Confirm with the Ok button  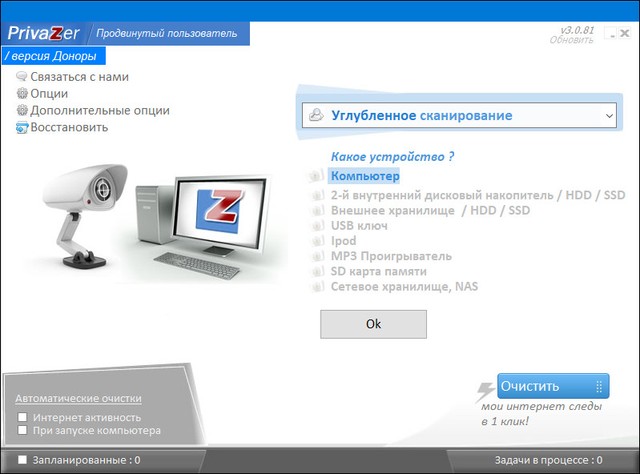pyautogui.click(x=373, y=324)
